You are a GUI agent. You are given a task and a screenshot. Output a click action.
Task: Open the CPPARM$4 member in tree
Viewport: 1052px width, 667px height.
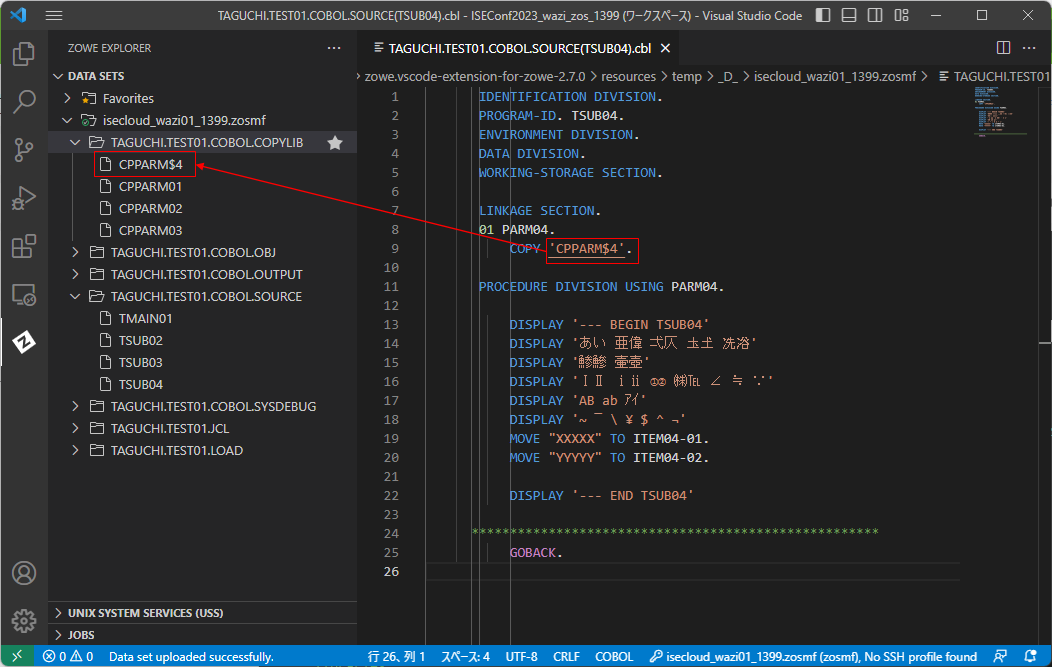[x=150, y=164]
